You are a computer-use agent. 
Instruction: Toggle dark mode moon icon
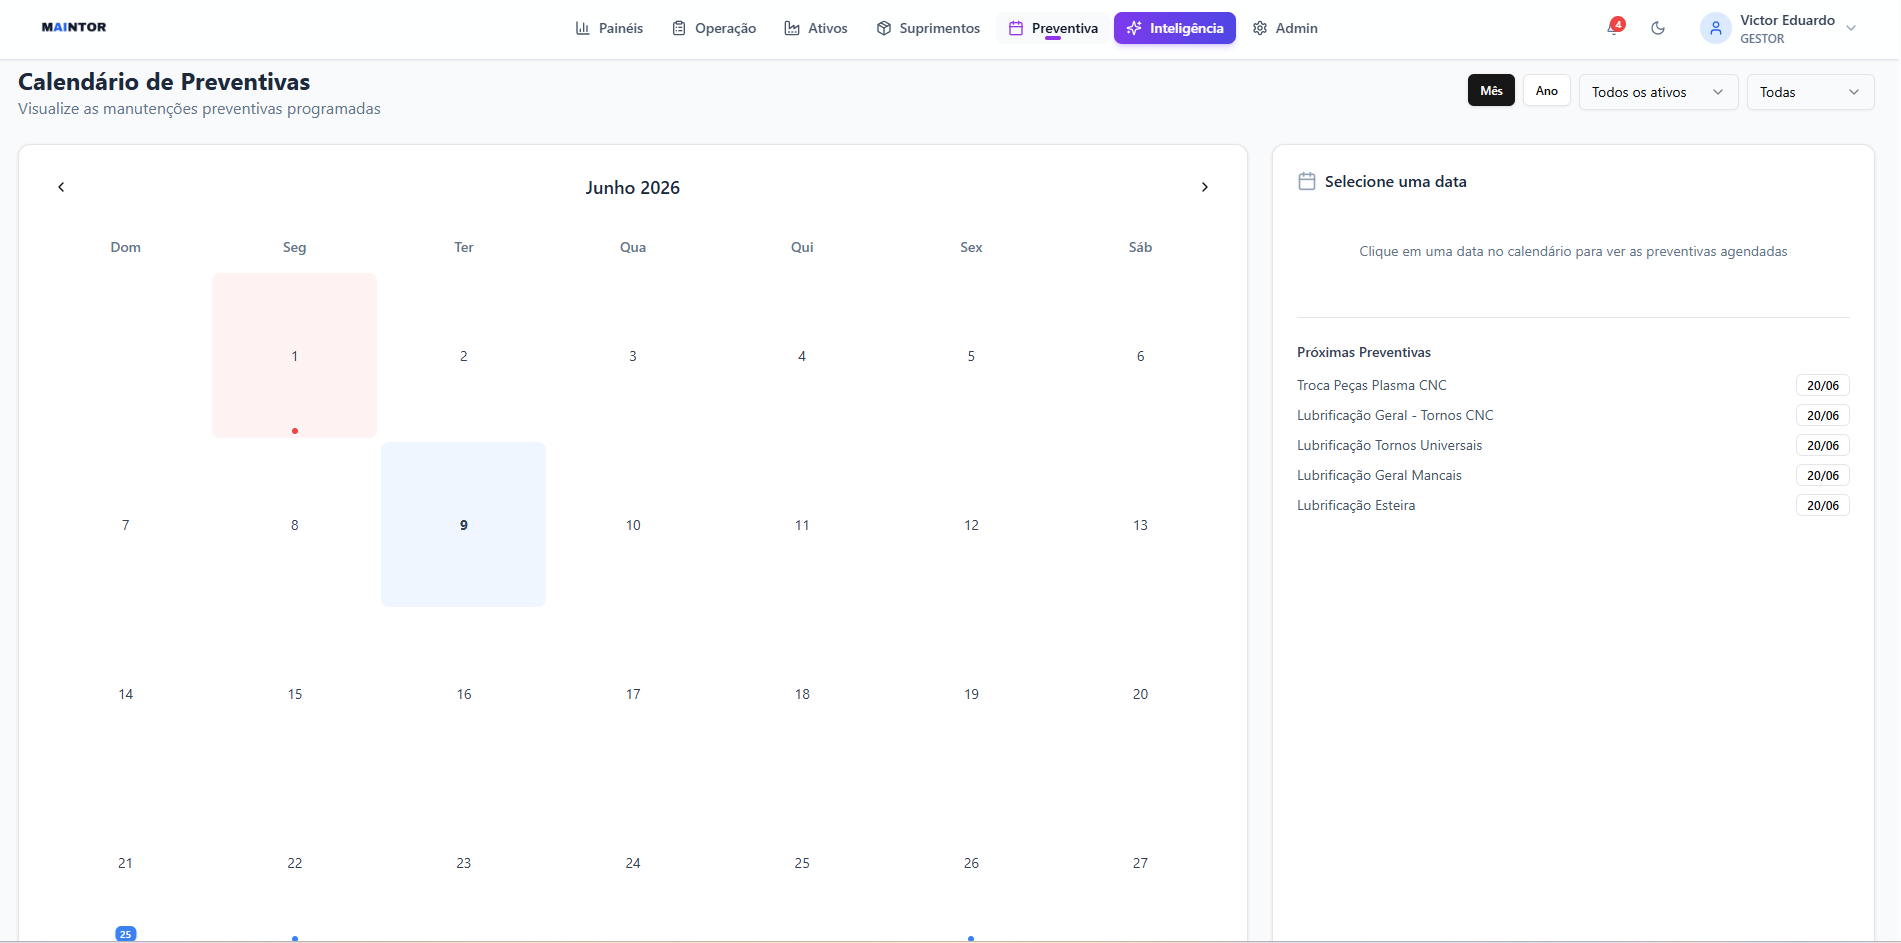1658,28
